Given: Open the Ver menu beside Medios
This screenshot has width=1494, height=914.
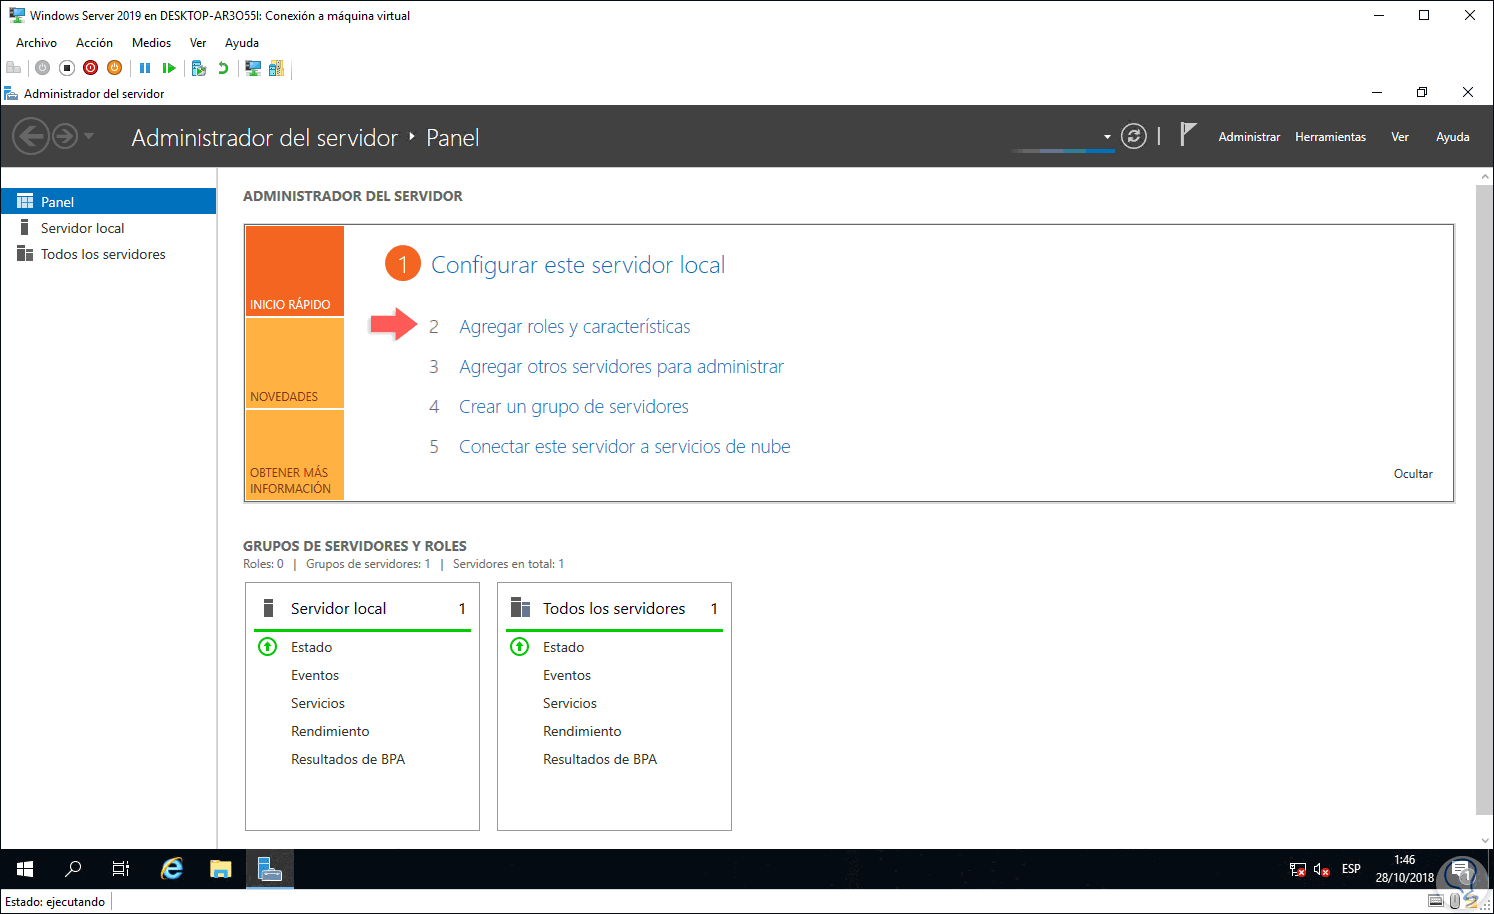Looking at the screenshot, I should [x=198, y=43].
